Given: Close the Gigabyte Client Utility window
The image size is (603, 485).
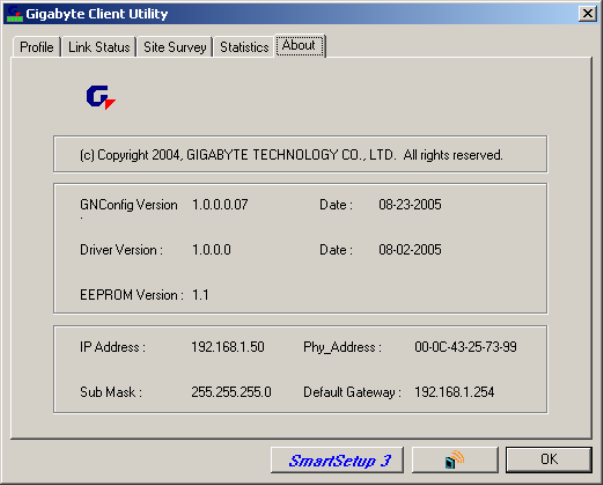Looking at the screenshot, I should [588, 13].
